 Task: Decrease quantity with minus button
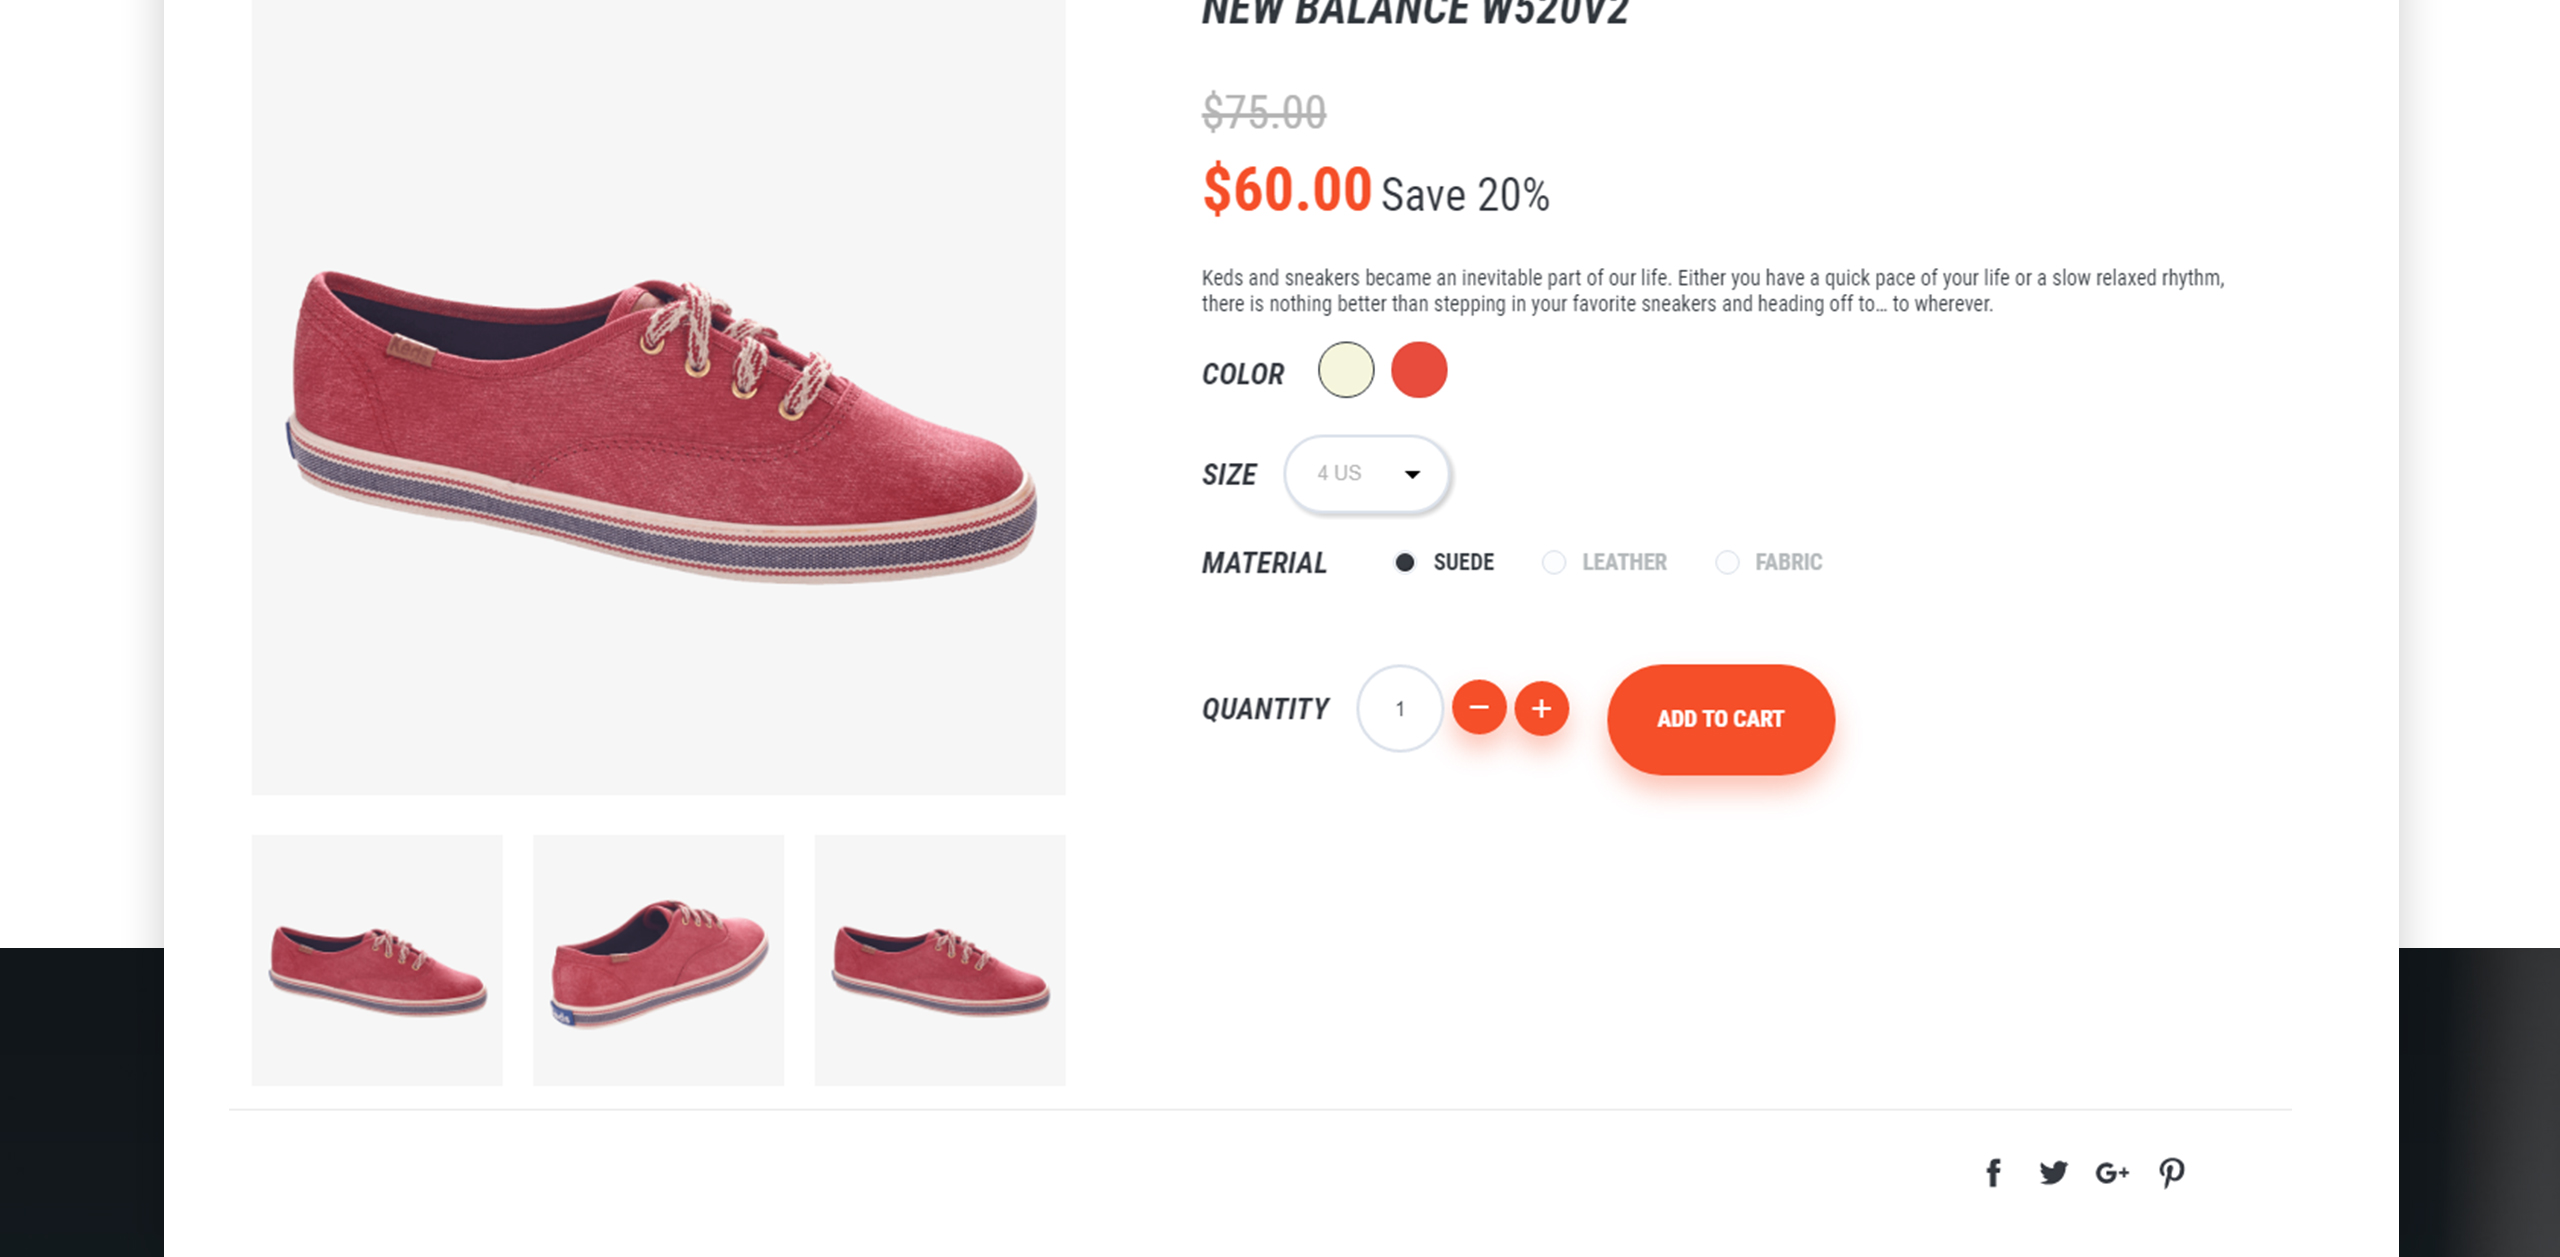click(1479, 708)
